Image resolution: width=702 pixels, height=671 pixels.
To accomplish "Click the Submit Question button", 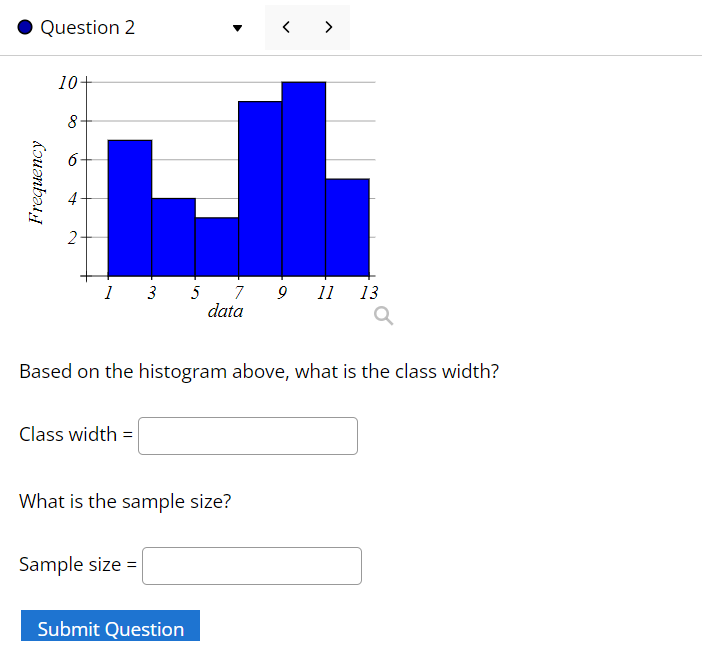I will [x=111, y=626].
